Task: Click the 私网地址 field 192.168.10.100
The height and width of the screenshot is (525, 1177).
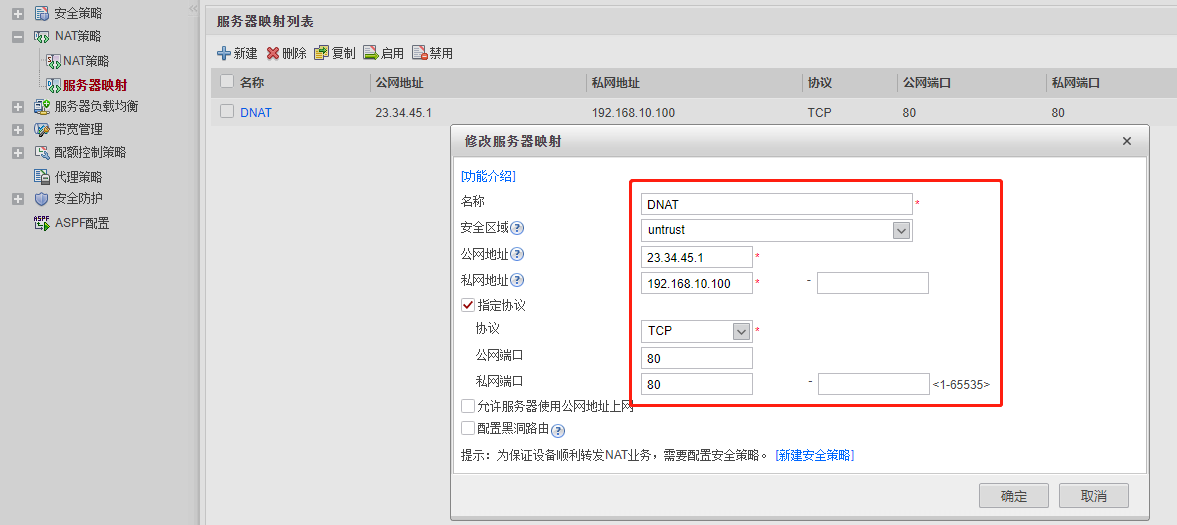Action: [x=697, y=283]
